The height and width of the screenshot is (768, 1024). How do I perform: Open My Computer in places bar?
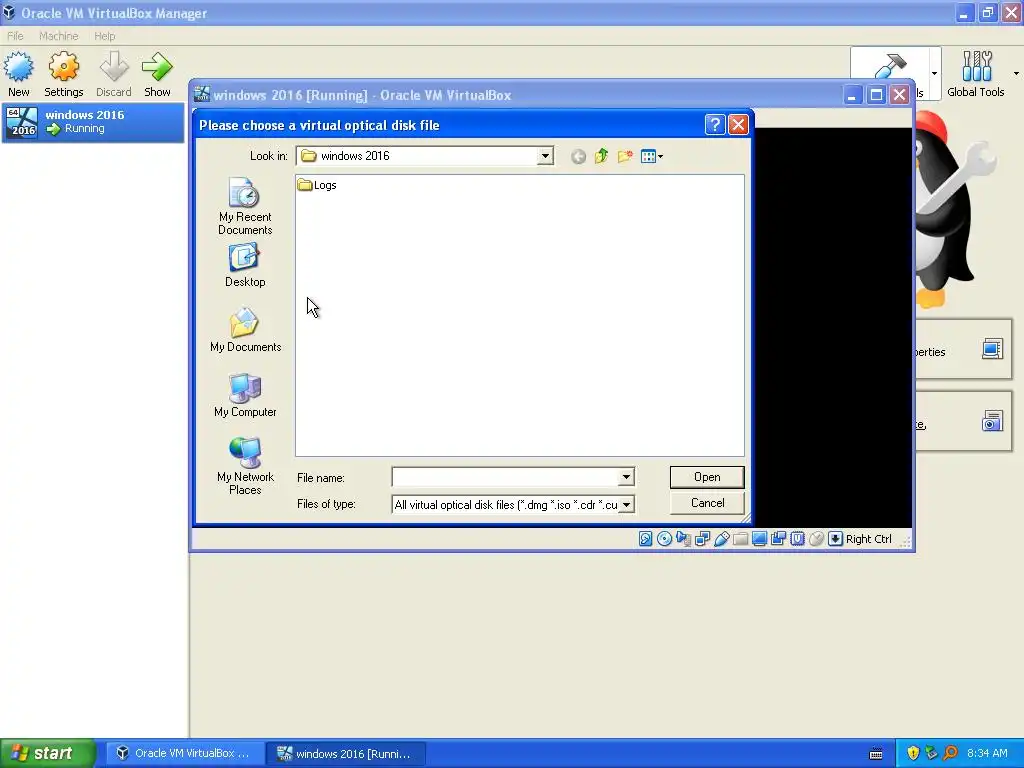point(245,395)
